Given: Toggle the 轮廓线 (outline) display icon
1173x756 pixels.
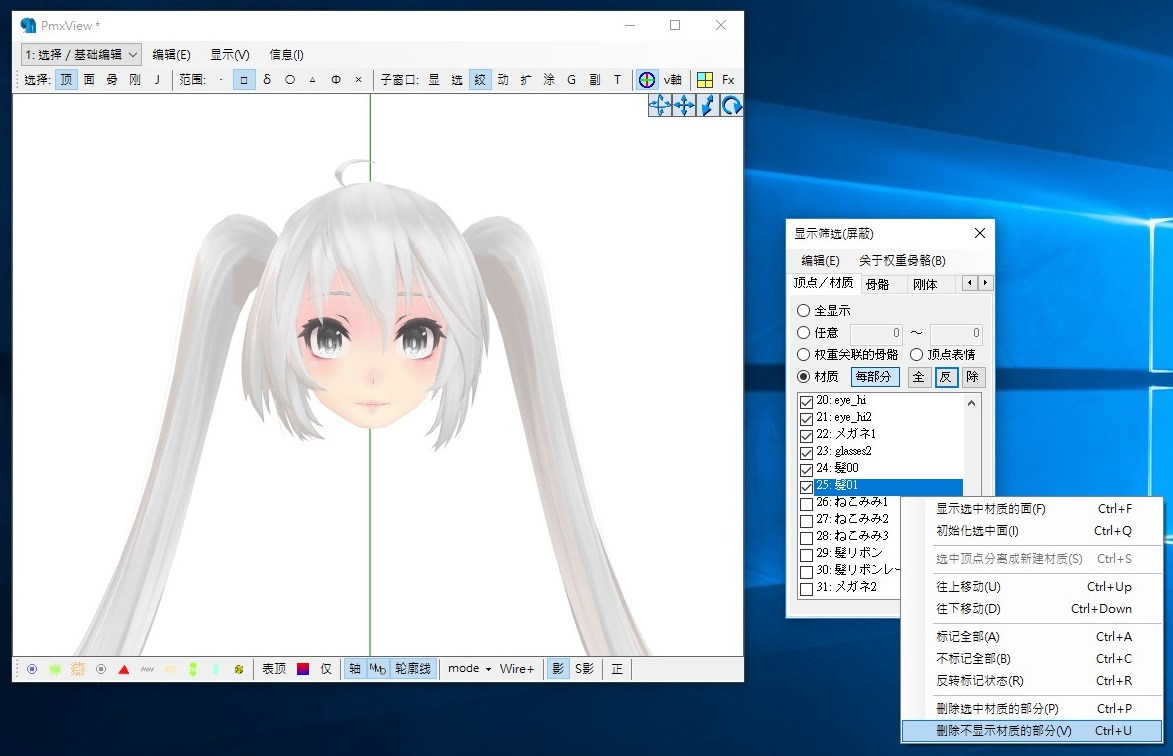Looking at the screenshot, I should [414, 668].
